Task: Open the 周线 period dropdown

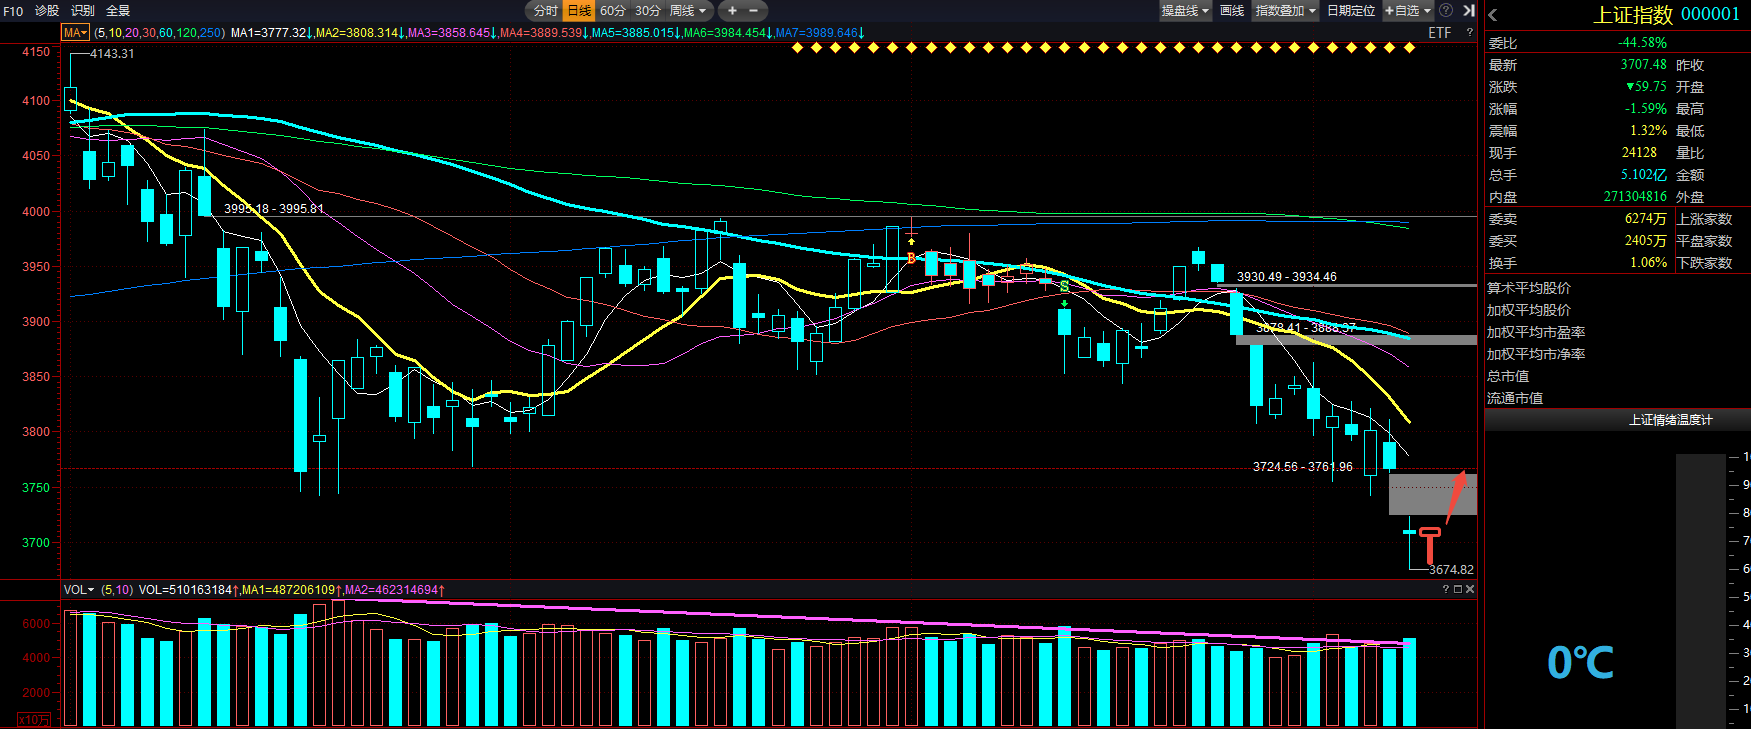Action: [x=688, y=10]
